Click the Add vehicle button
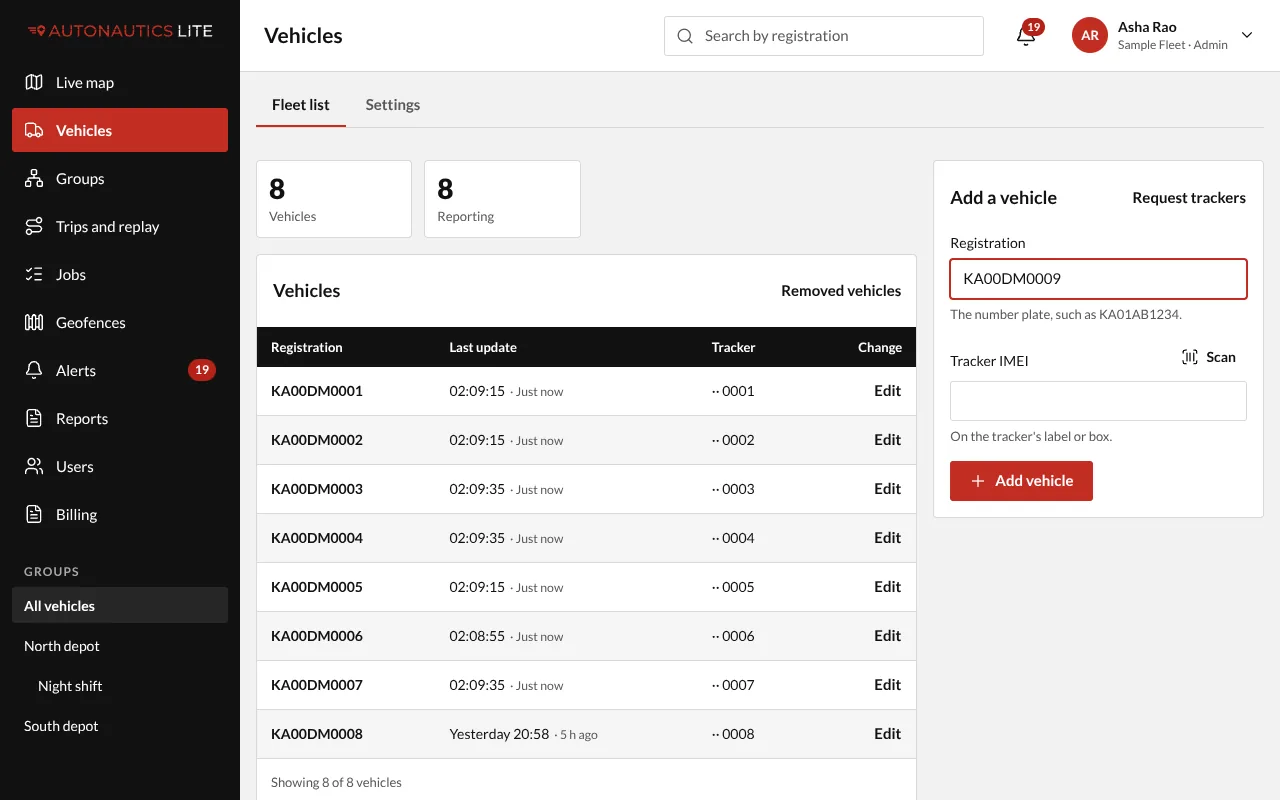The width and height of the screenshot is (1280, 800). (1021, 481)
